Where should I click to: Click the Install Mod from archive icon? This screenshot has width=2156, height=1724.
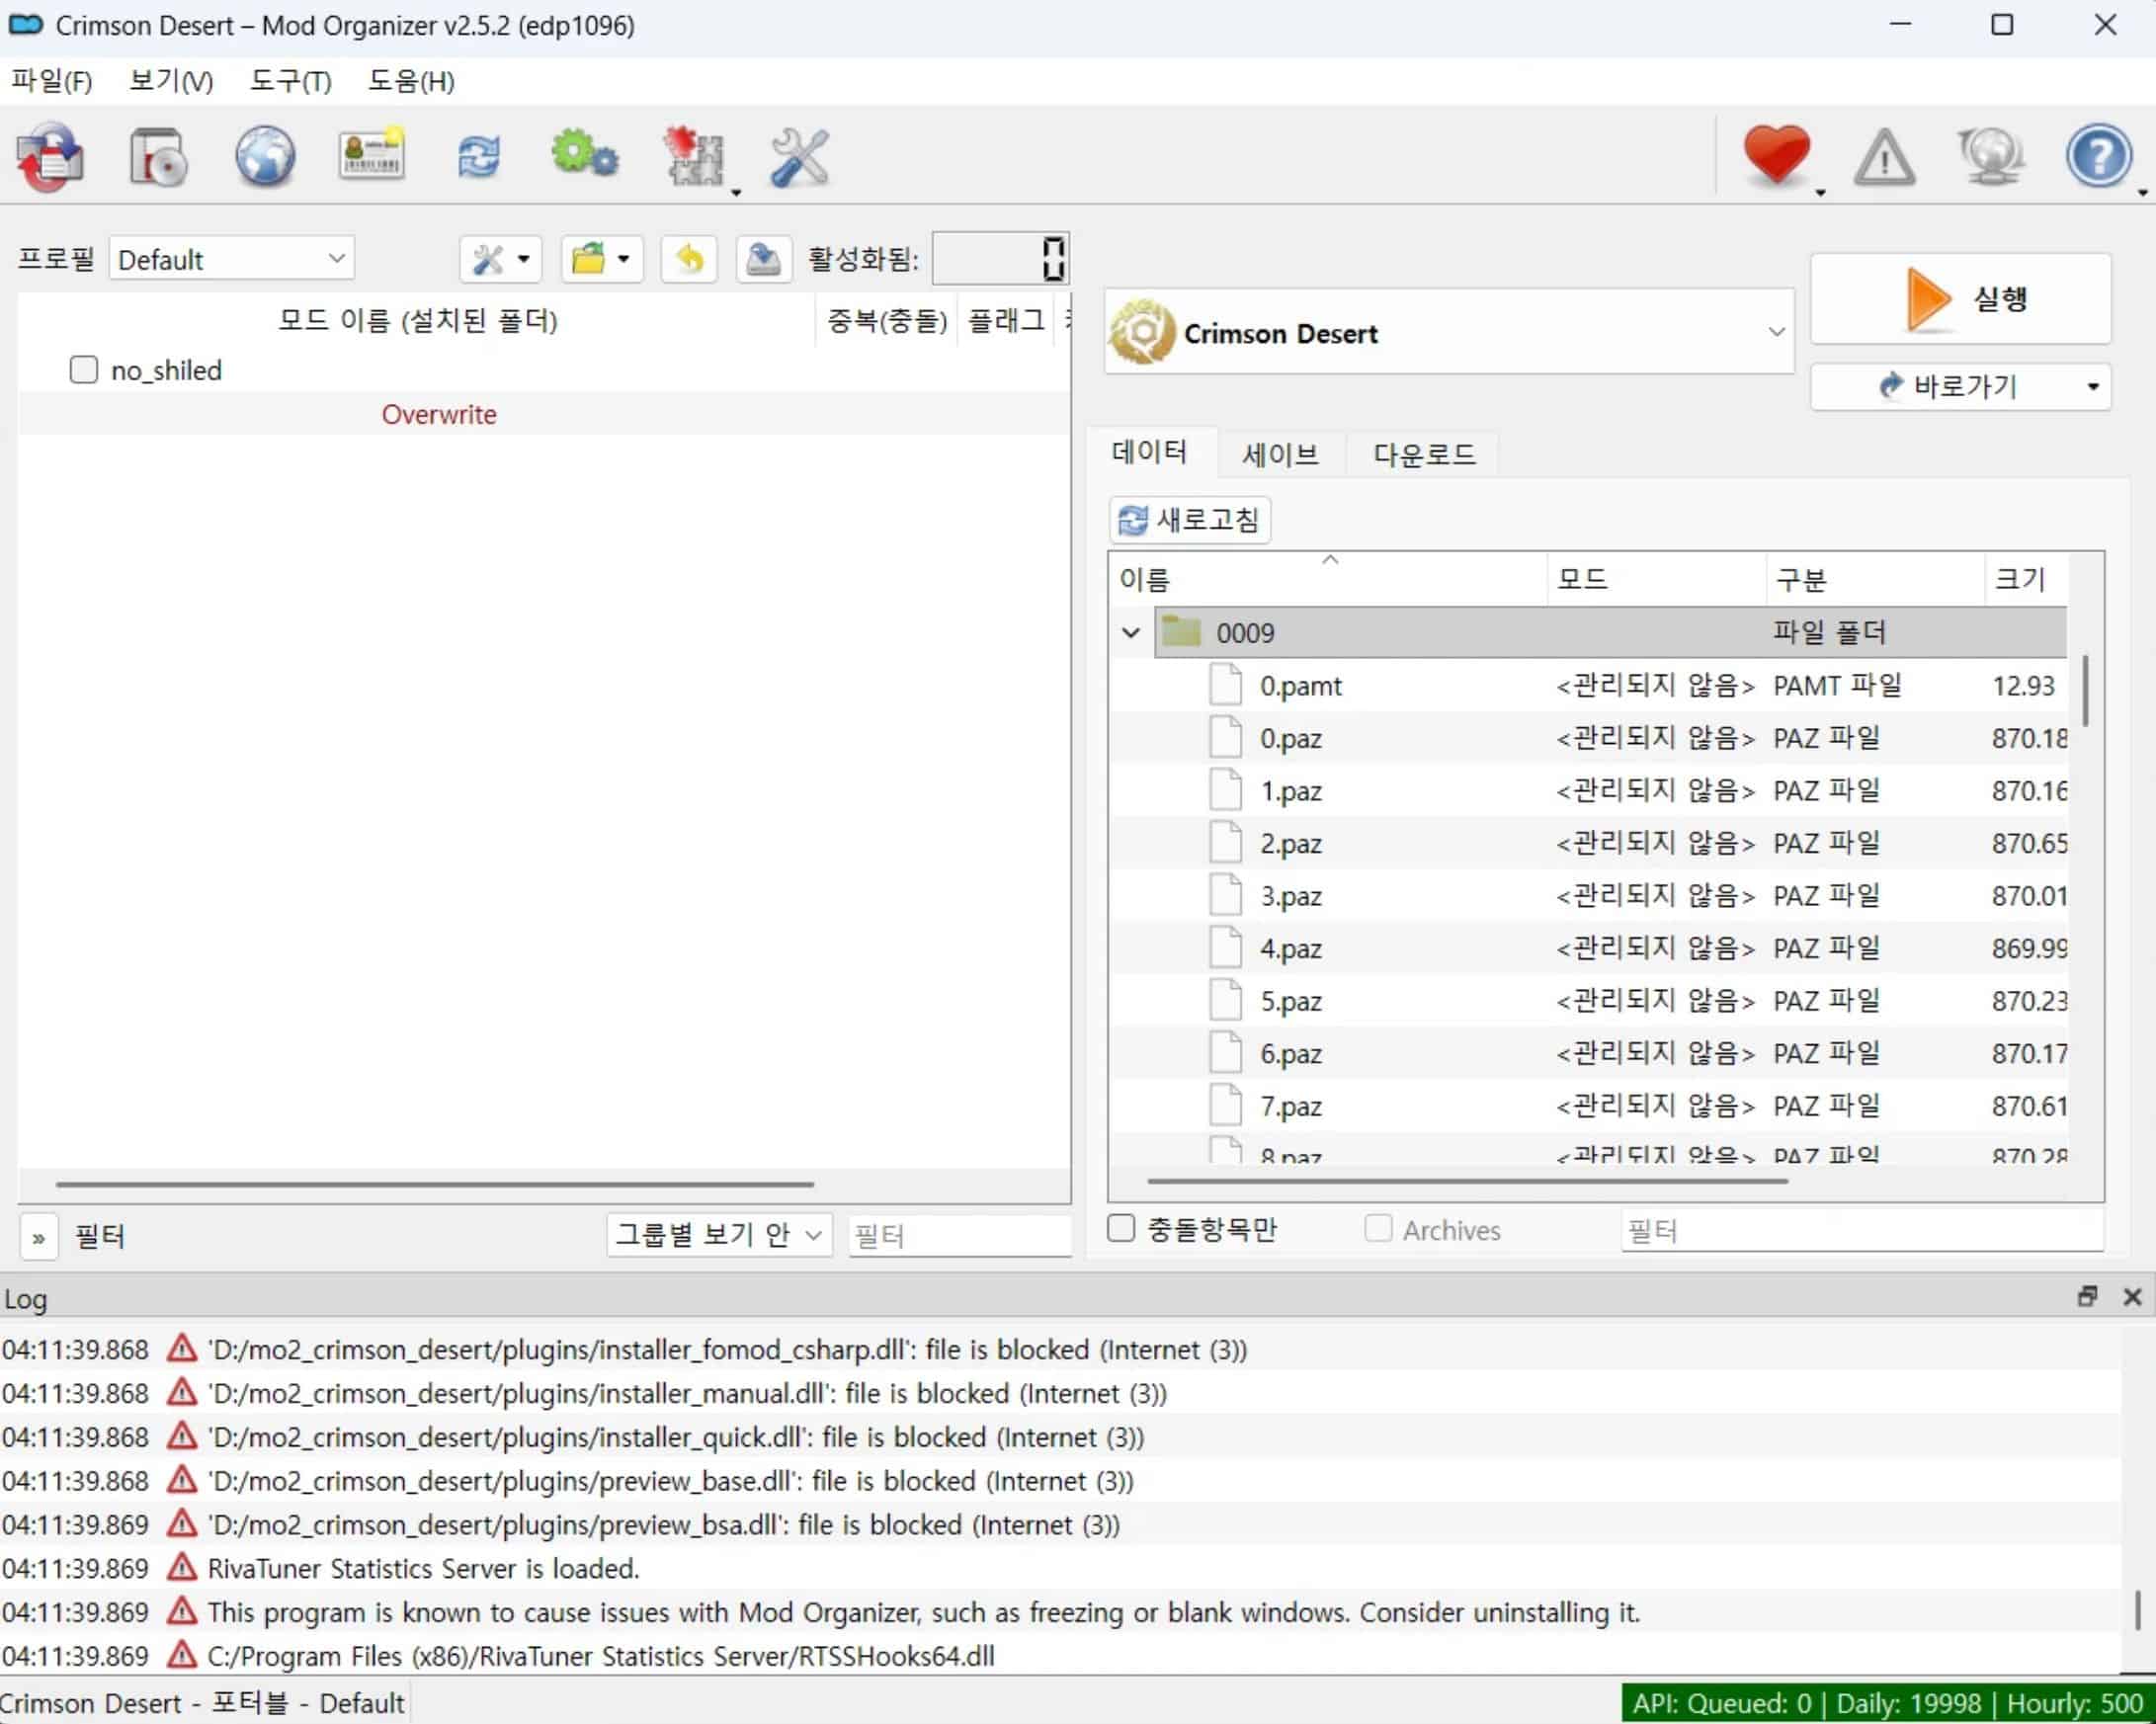(x=157, y=157)
